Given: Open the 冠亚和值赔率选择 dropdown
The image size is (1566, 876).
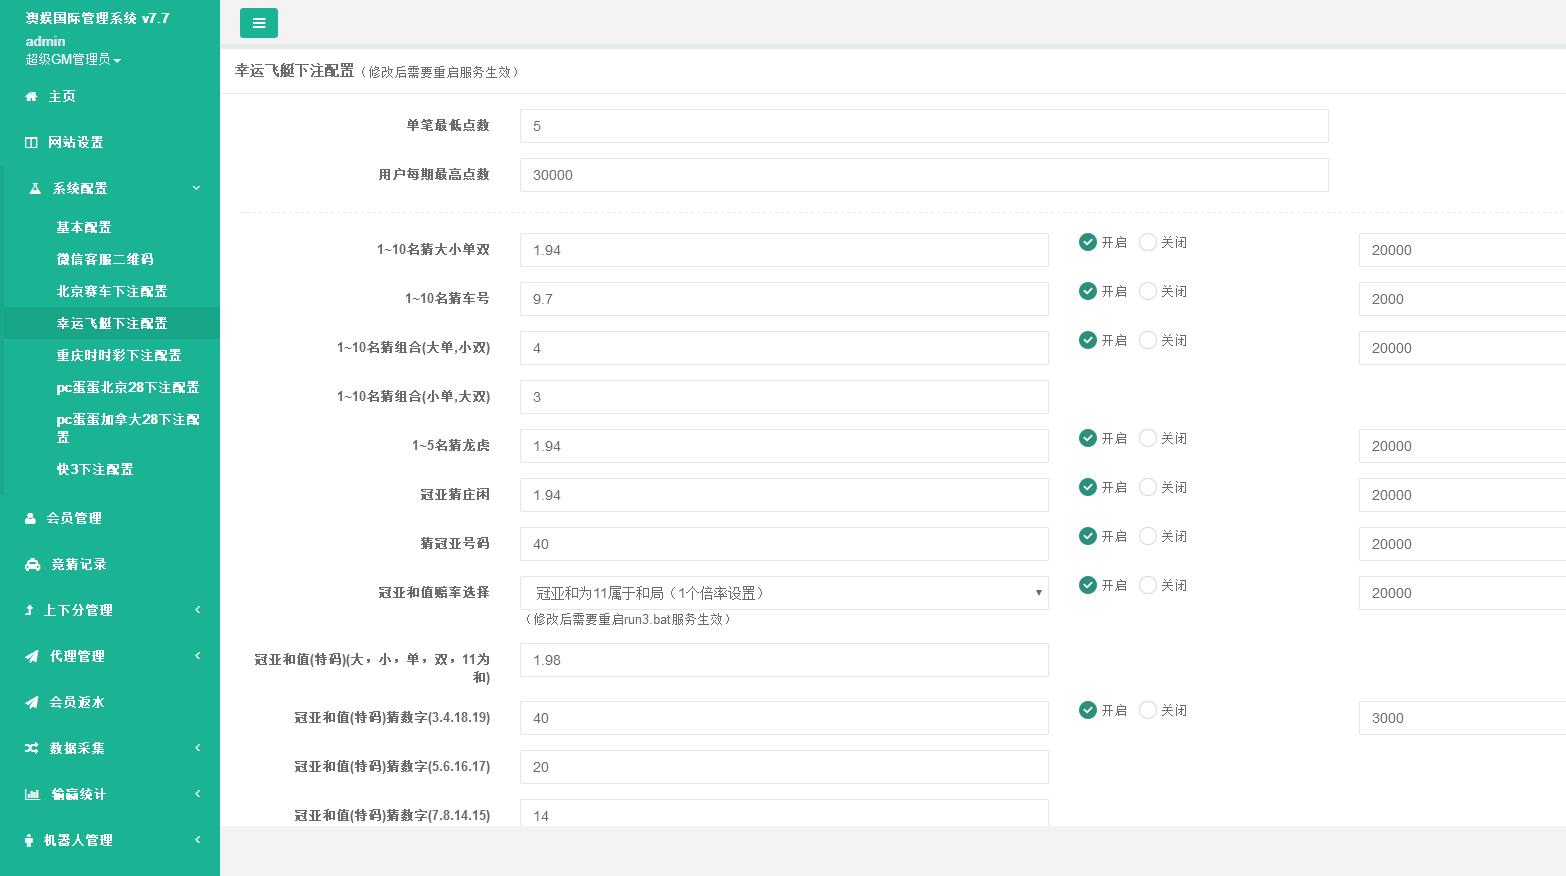Looking at the screenshot, I should [x=783, y=593].
